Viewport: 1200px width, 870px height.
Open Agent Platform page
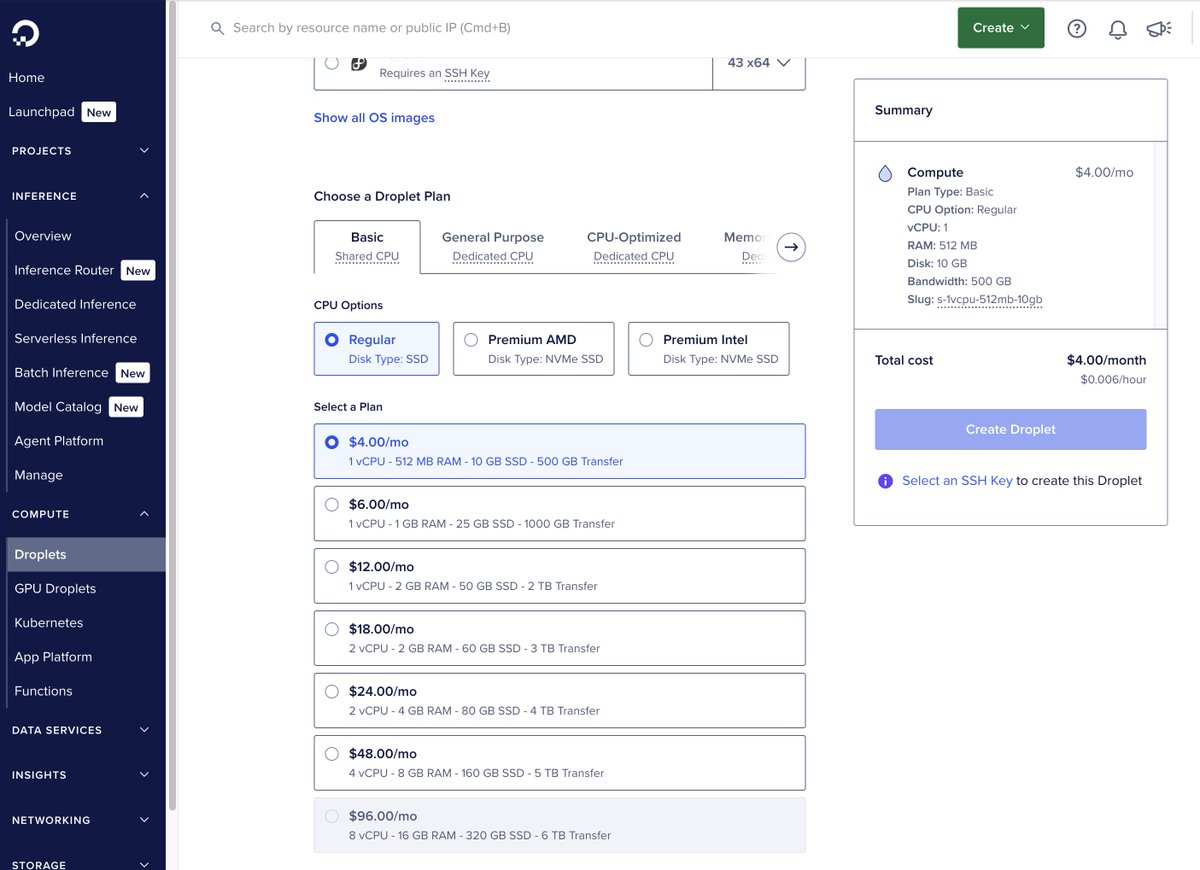(x=59, y=441)
